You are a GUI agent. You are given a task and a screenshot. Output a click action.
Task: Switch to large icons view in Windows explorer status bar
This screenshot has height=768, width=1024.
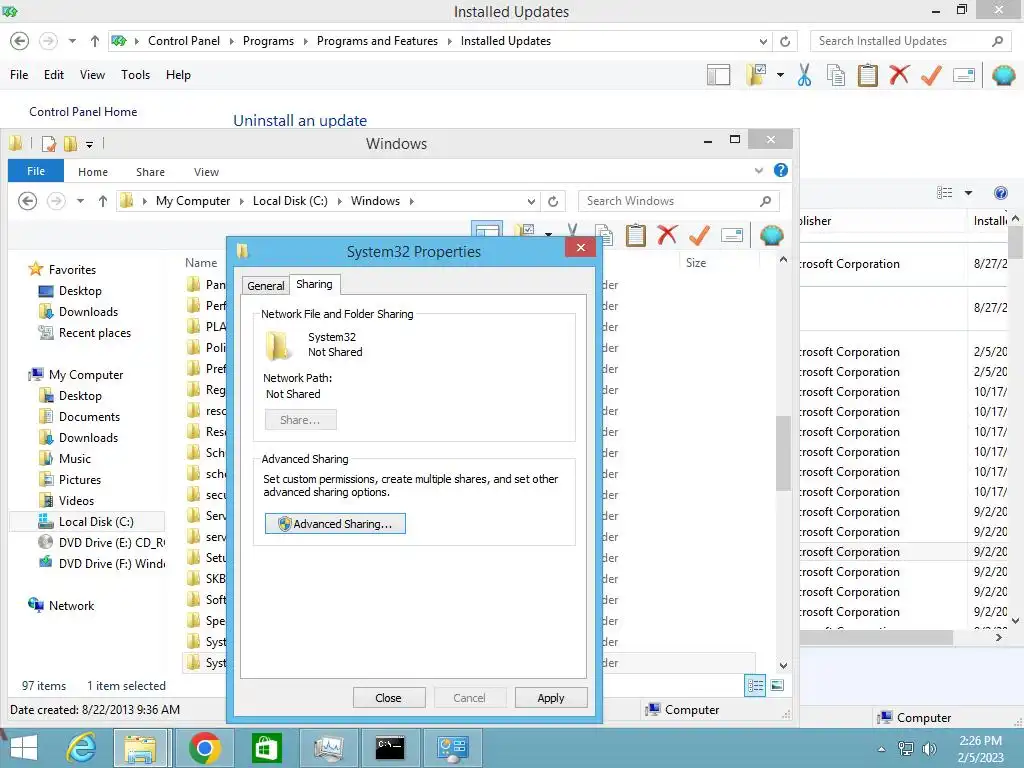coord(777,685)
